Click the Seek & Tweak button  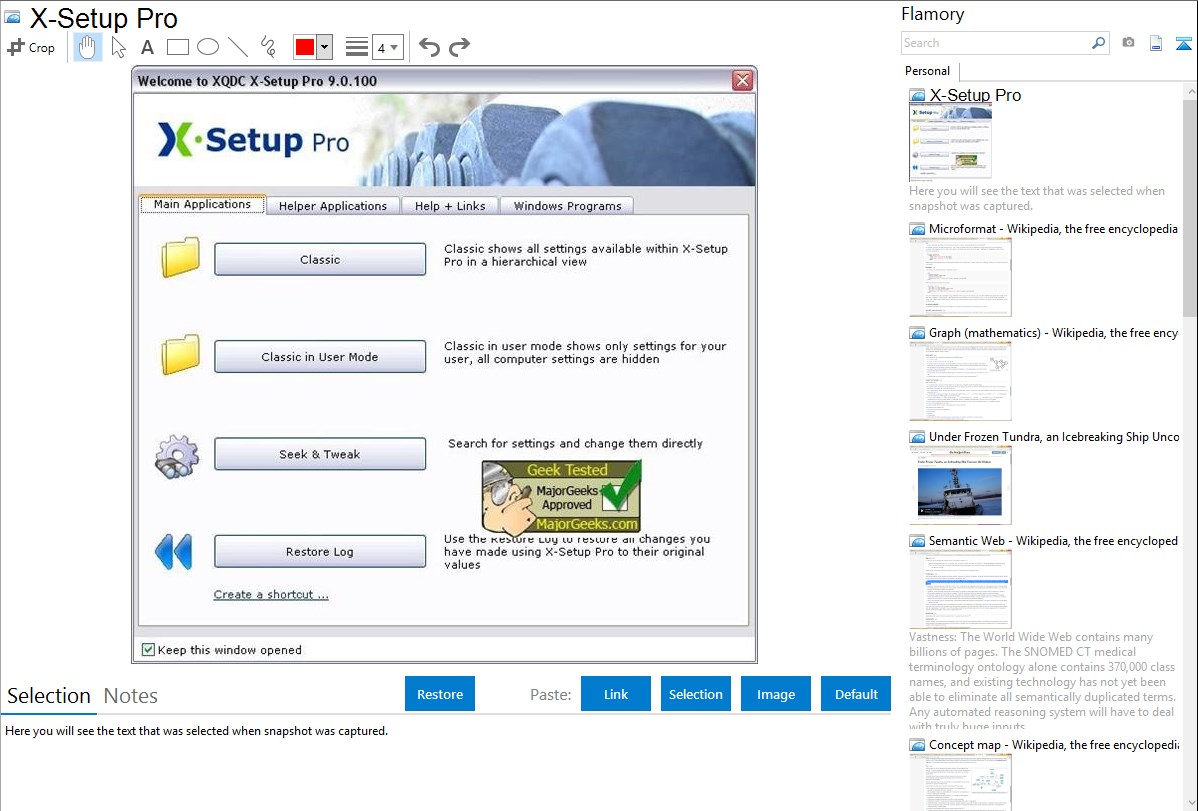pyautogui.click(x=320, y=453)
